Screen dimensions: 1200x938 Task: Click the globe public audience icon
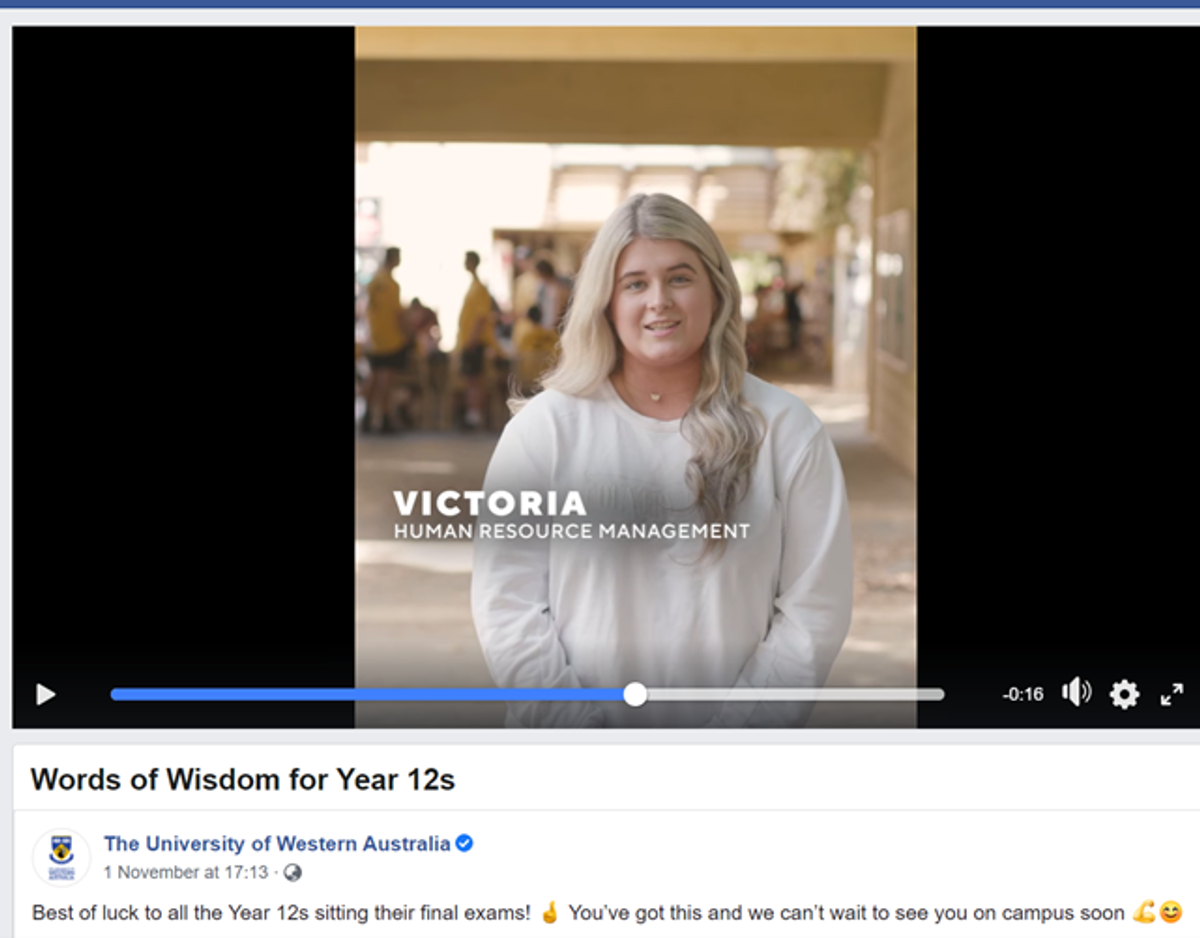(292, 873)
